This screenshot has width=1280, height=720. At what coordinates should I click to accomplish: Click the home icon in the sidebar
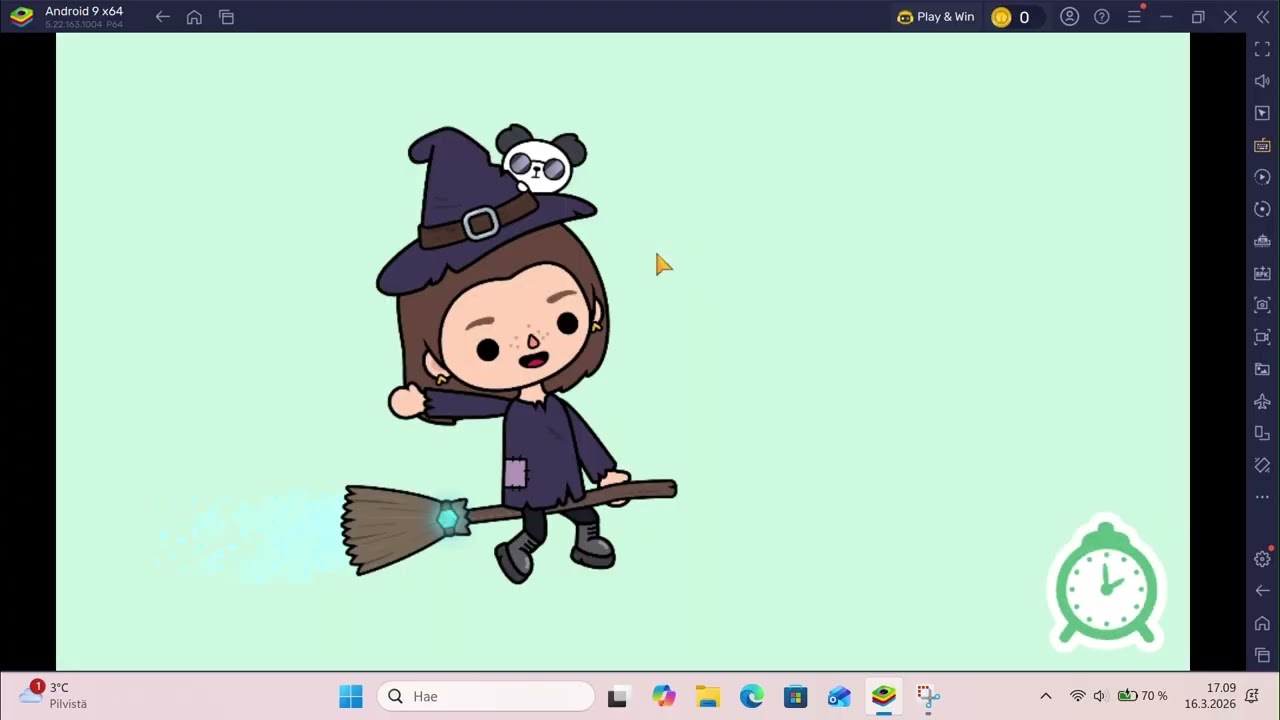pos(1262,623)
